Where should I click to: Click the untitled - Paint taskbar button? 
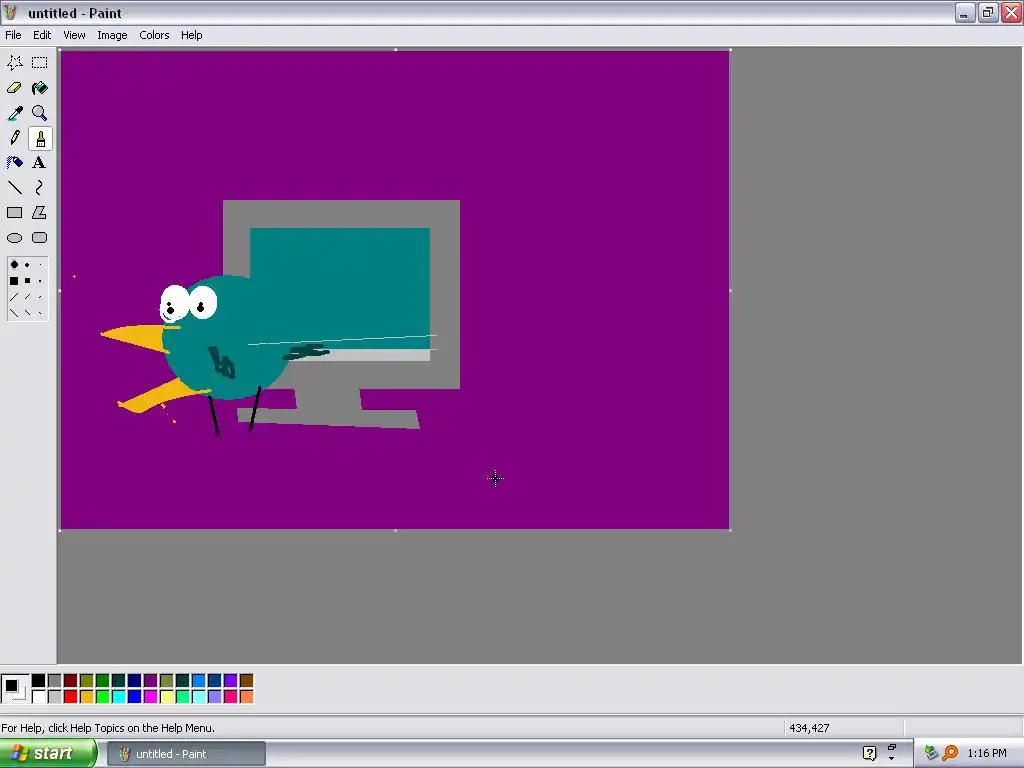point(186,754)
